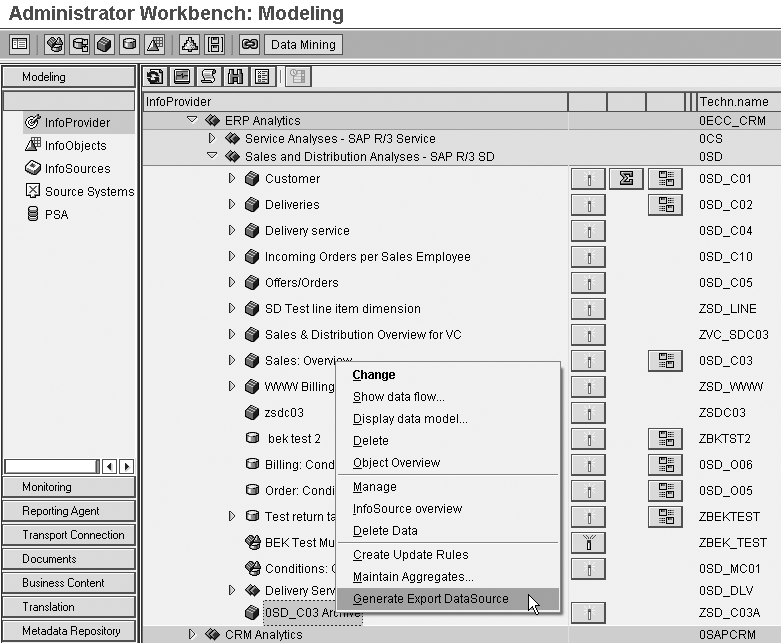The width and height of the screenshot is (781, 643).
Task: Click the funnel-like icon in ZBEK_TEST row
Action: [x=588, y=542]
